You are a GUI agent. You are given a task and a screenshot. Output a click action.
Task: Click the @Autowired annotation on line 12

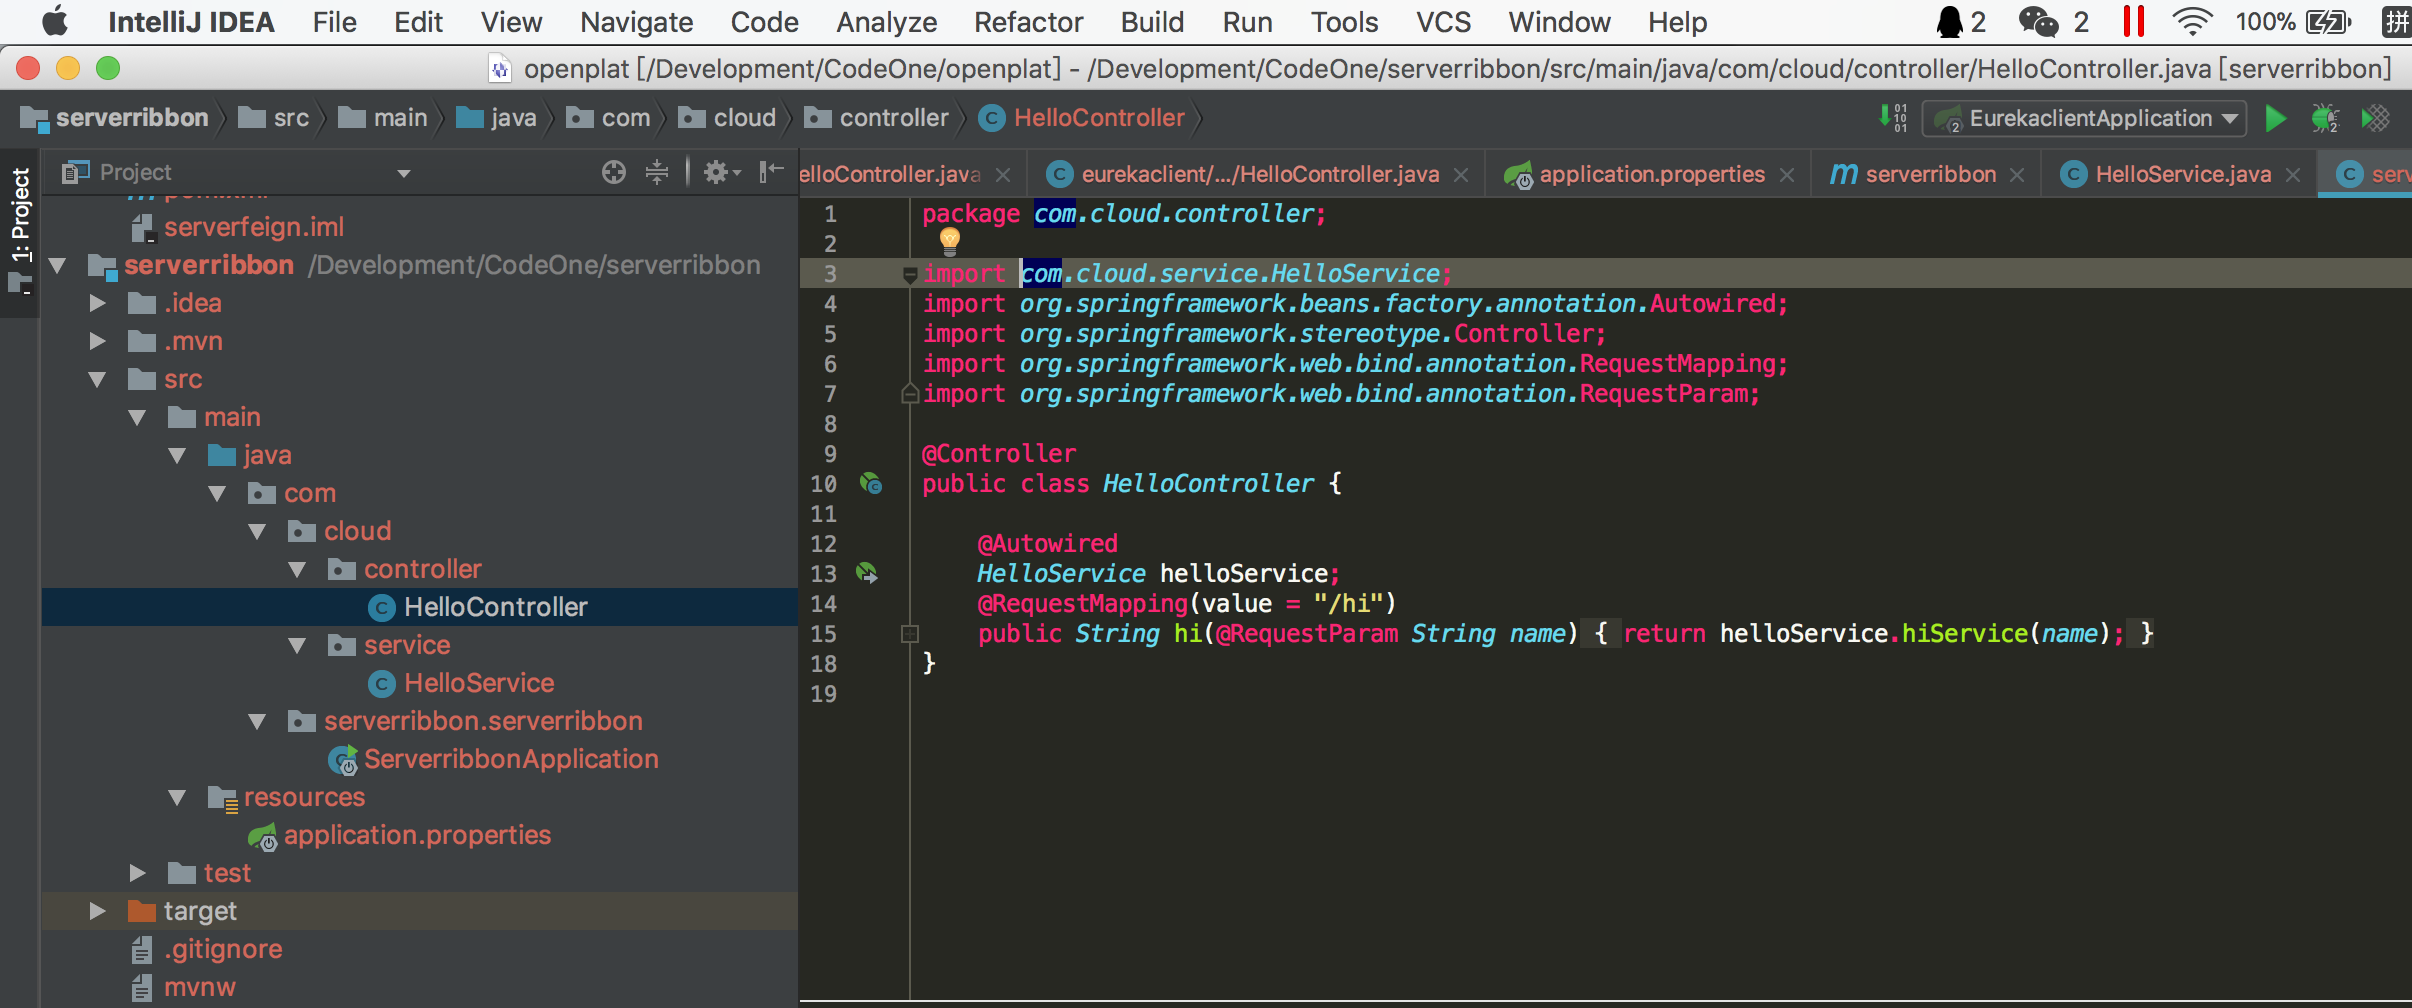pos(1047,543)
